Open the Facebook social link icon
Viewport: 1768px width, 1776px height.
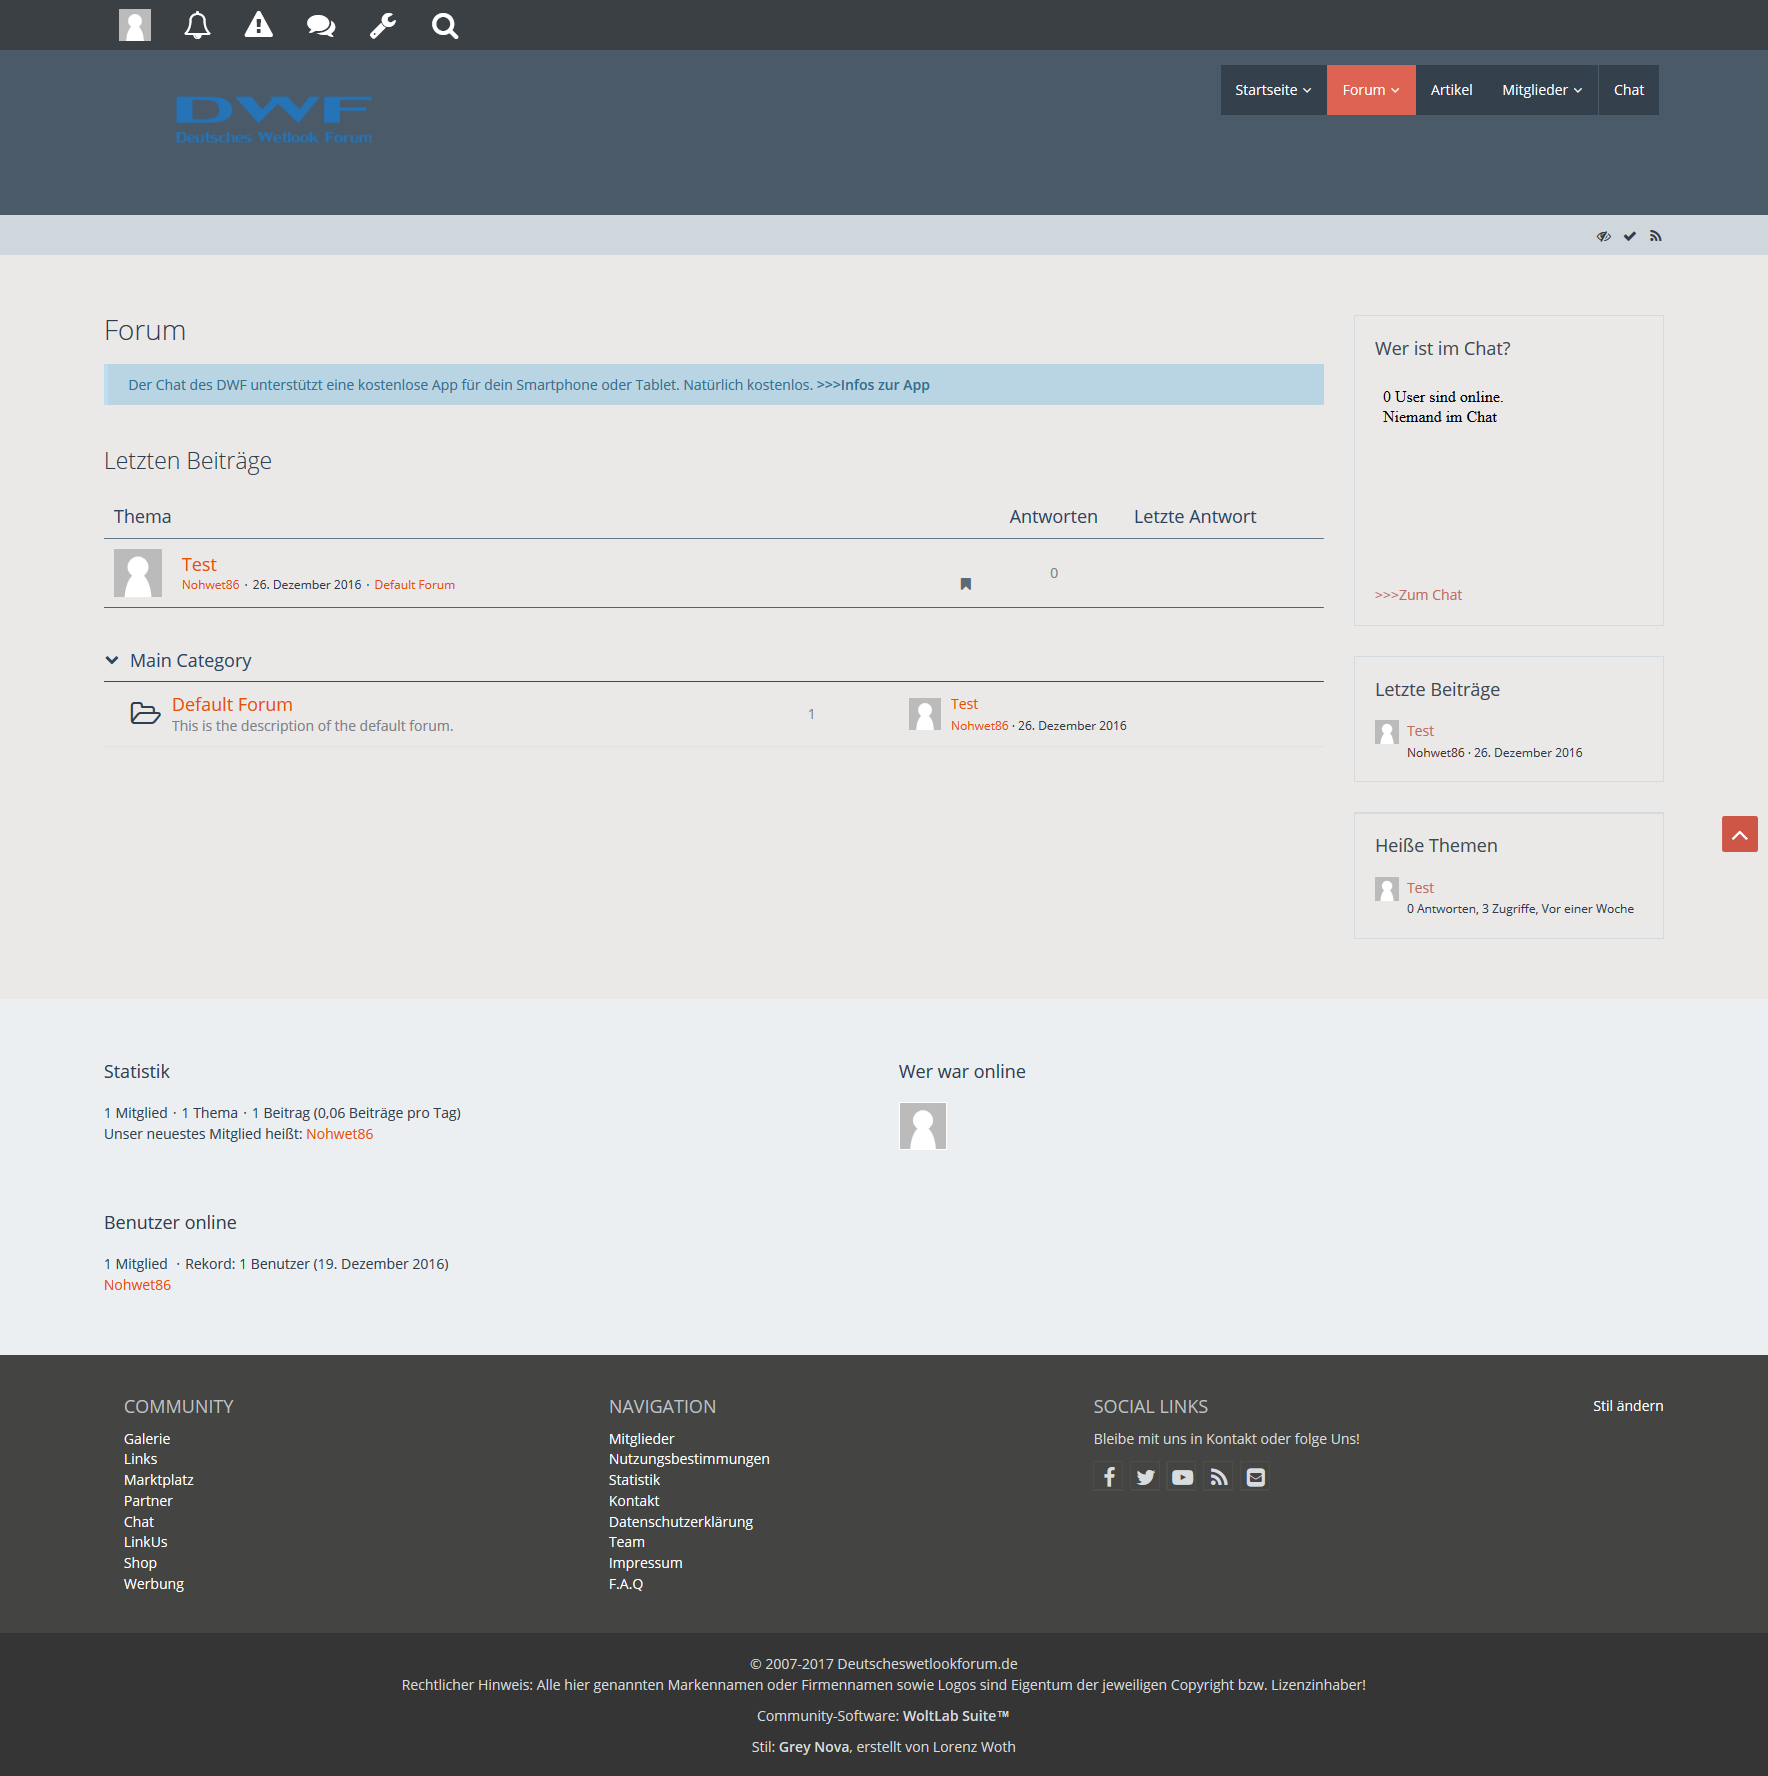click(1109, 1477)
